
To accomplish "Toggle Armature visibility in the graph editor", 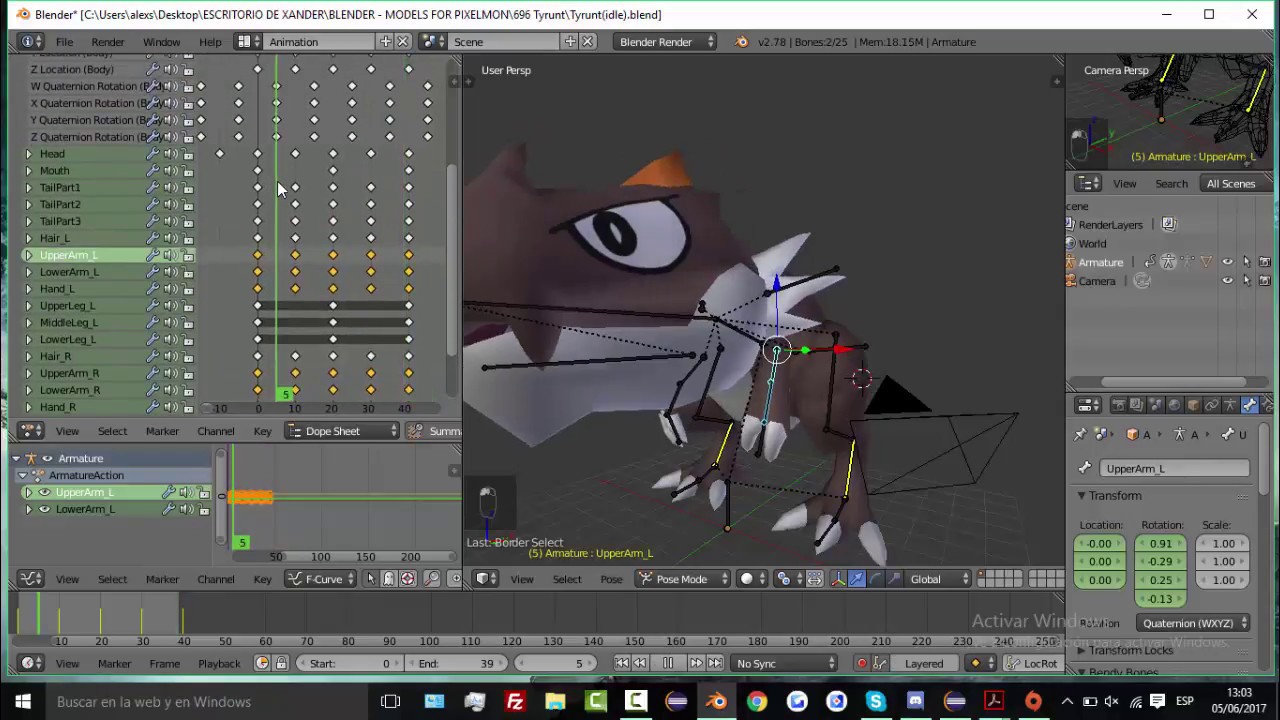I will pos(47,458).
